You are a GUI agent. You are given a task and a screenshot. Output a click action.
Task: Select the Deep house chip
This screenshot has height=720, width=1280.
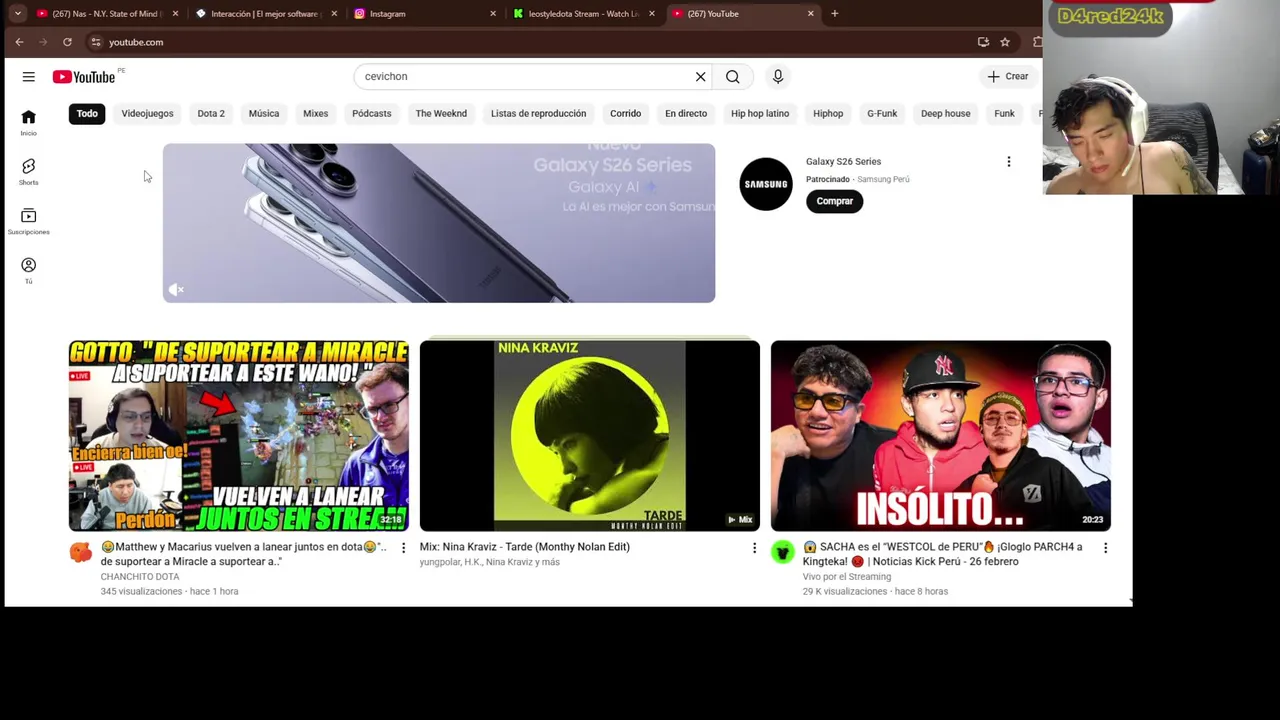click(945, 113)
